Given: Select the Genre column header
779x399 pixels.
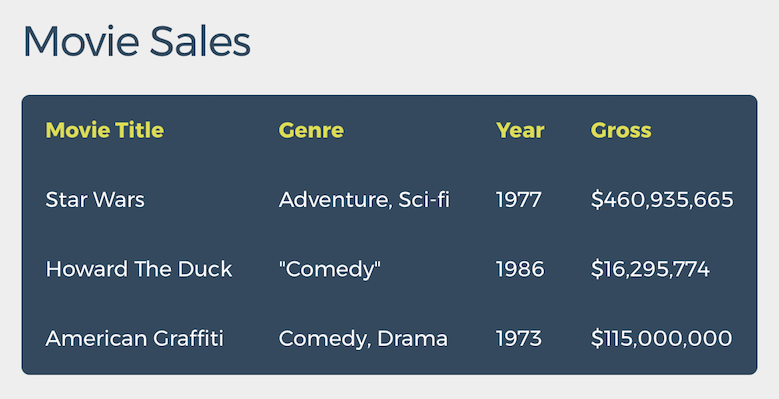Looking at the screenshot, I should 311,130.
